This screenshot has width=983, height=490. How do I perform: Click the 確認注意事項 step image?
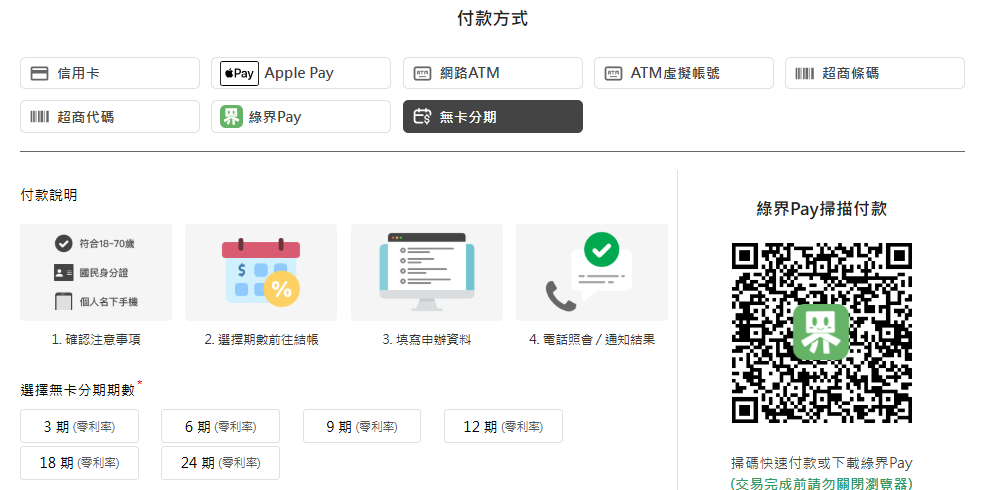coord(96,272)
